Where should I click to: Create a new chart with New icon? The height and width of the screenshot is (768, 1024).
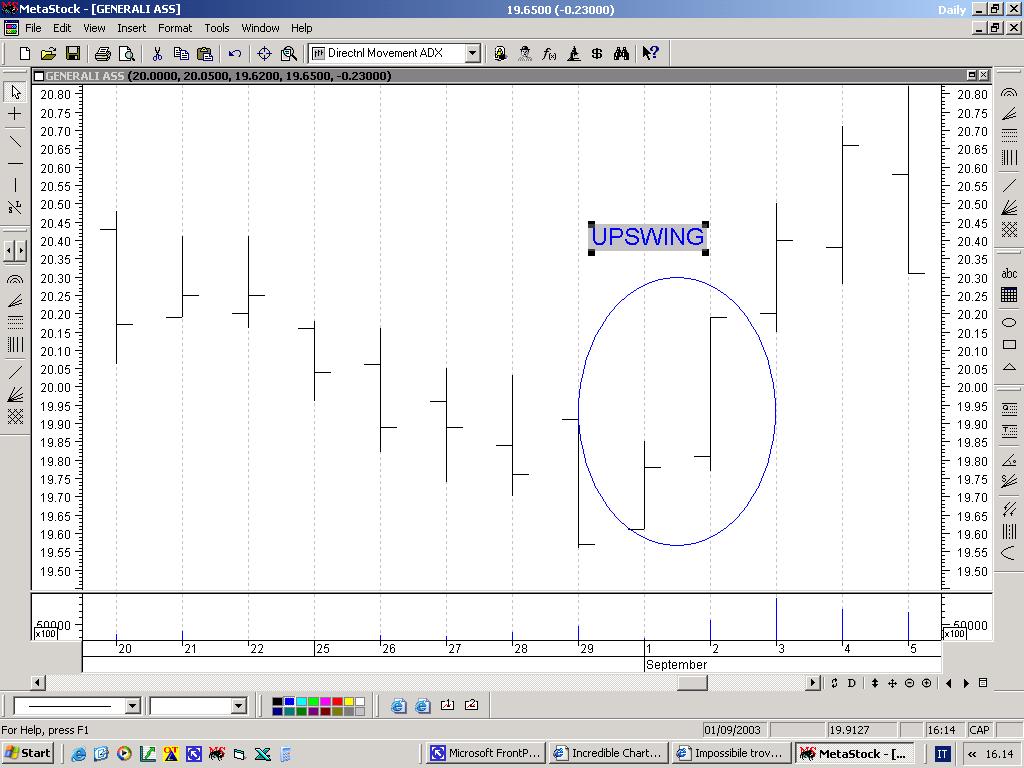(x=25, y=54)
